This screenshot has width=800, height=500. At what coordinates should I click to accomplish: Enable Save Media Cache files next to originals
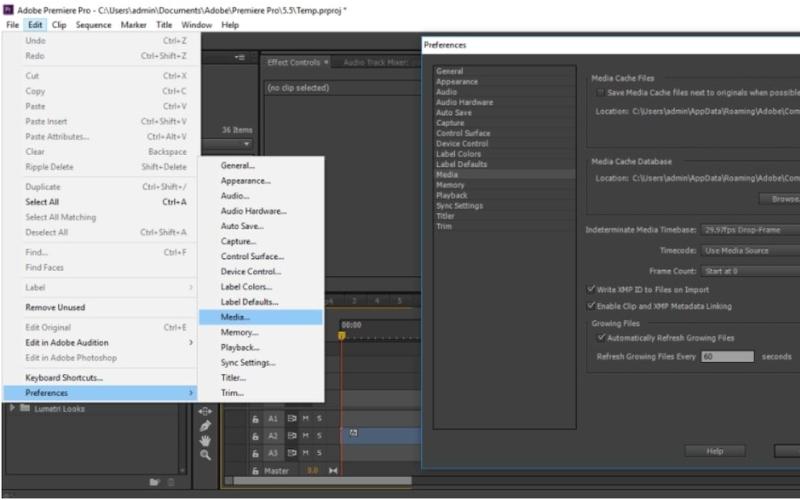[x=601, y=93]
